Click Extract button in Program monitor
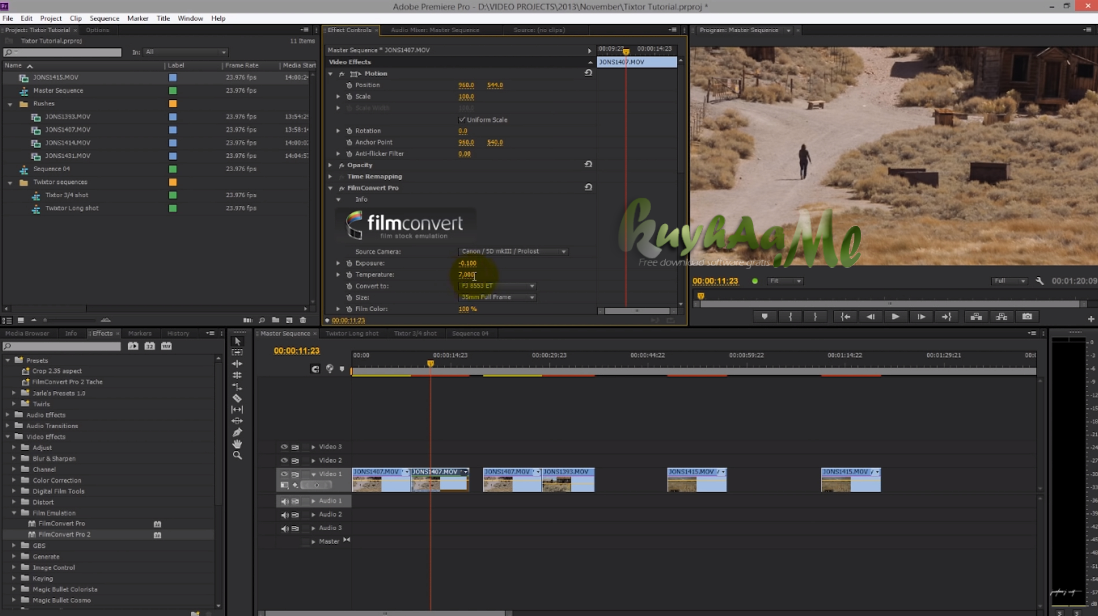 click(x=1001, y=317)
